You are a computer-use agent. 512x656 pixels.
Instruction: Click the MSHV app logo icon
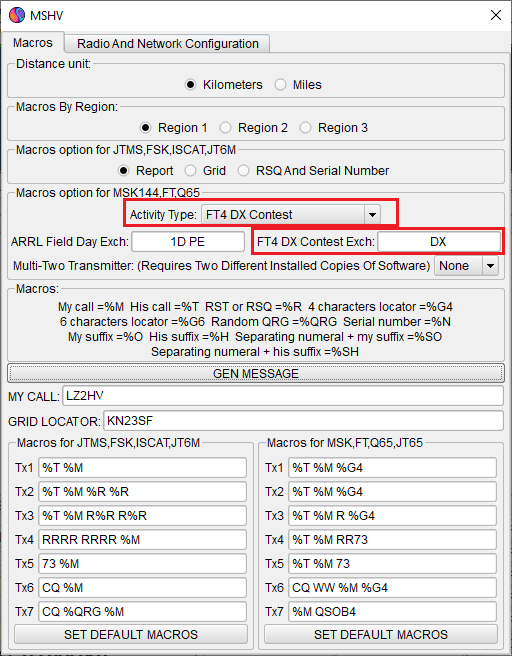point(17,15)
